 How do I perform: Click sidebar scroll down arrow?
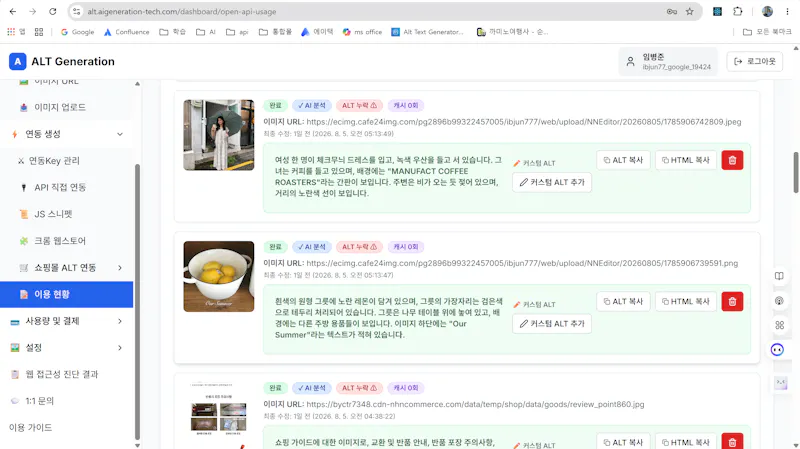(x=137, y=445)
